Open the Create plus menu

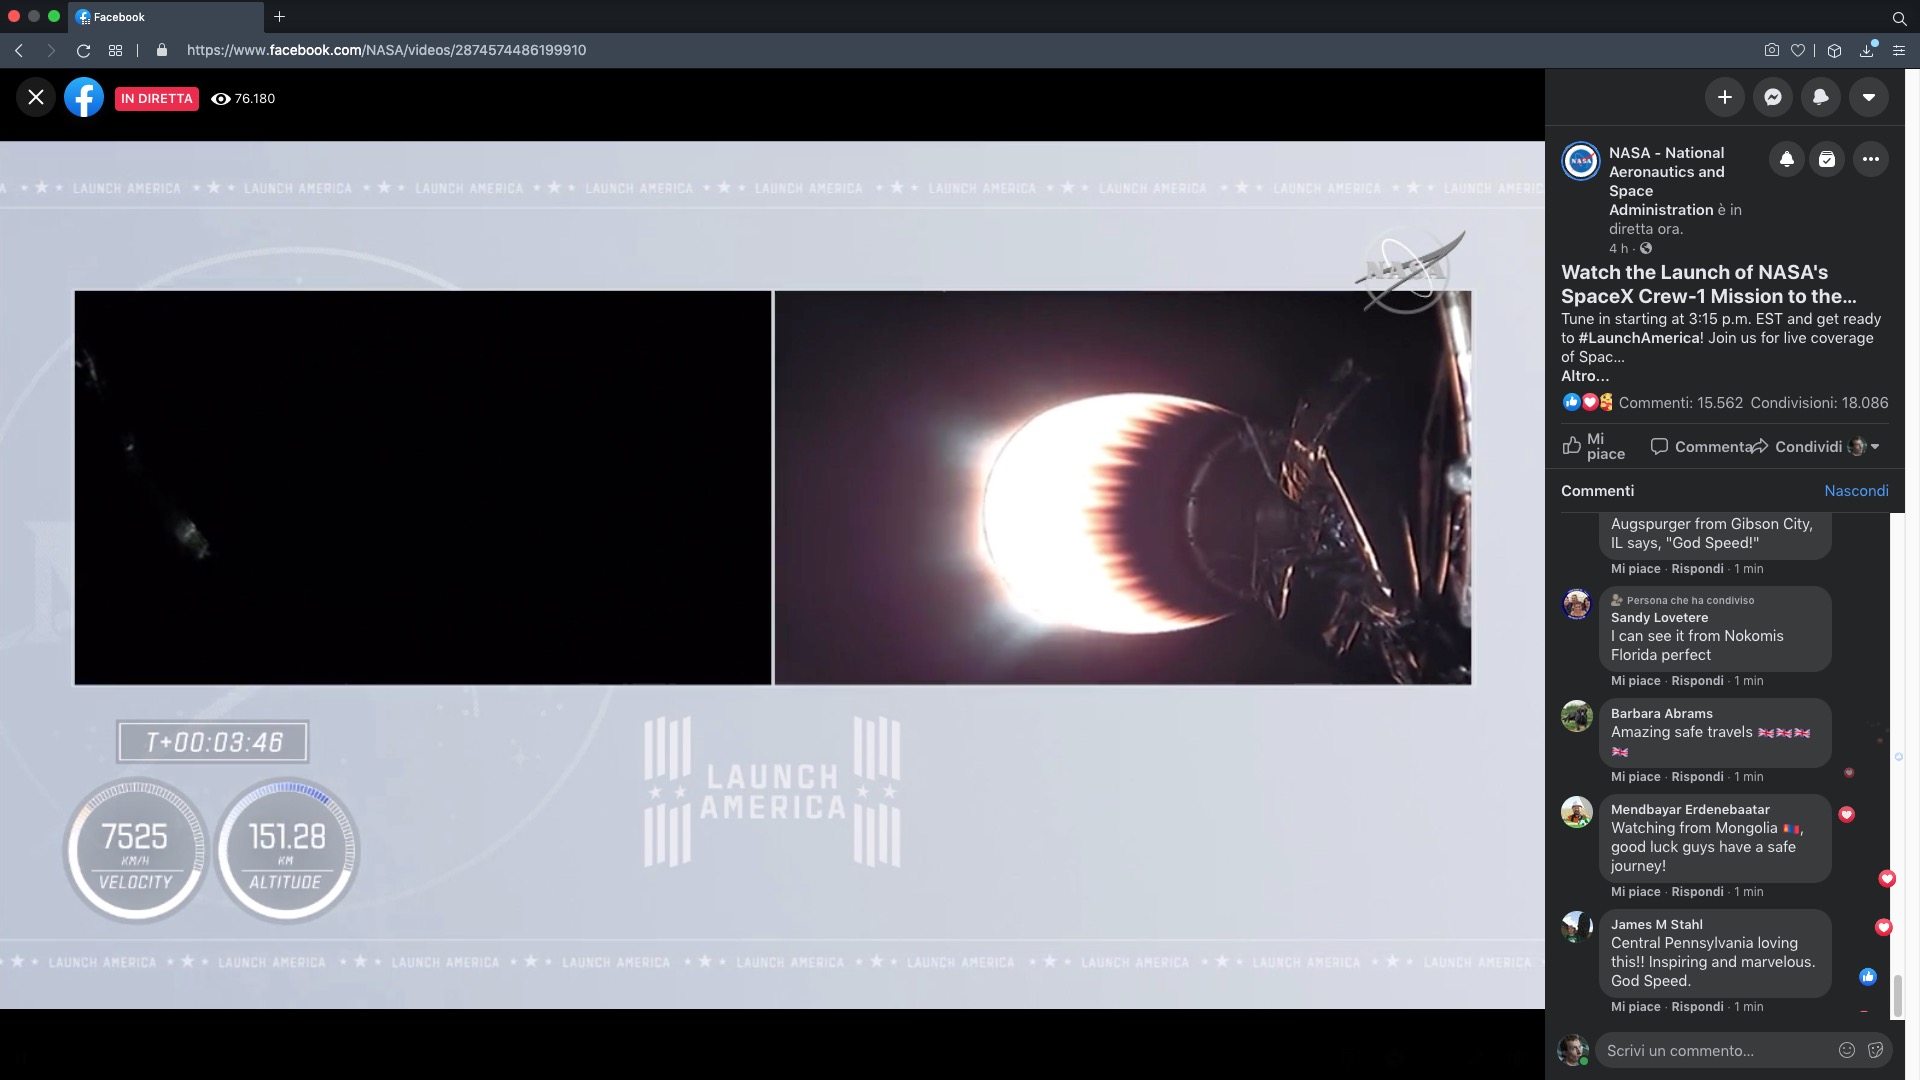point(1724,97)
